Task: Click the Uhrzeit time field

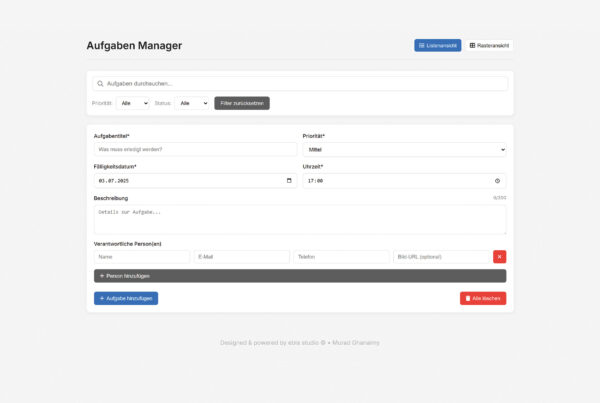Action: tap(404, 181)
